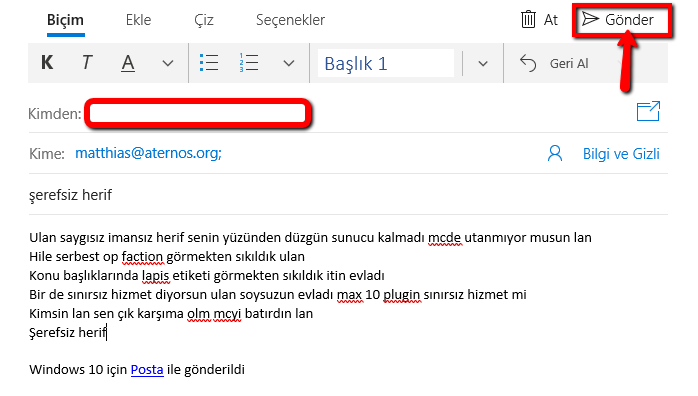This screenshot has width=698, height=396.
Task: Click the Kimden label
Action: (x=55, y=114)
